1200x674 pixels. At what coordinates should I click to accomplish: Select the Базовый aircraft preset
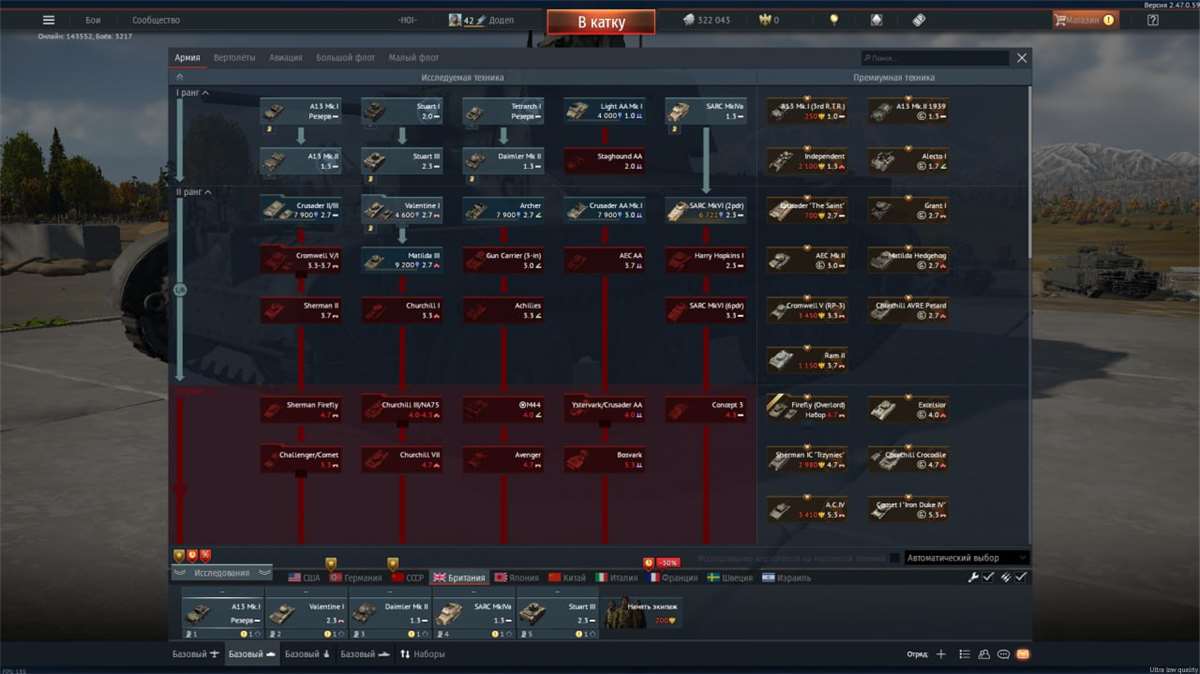tap(195, 654)
